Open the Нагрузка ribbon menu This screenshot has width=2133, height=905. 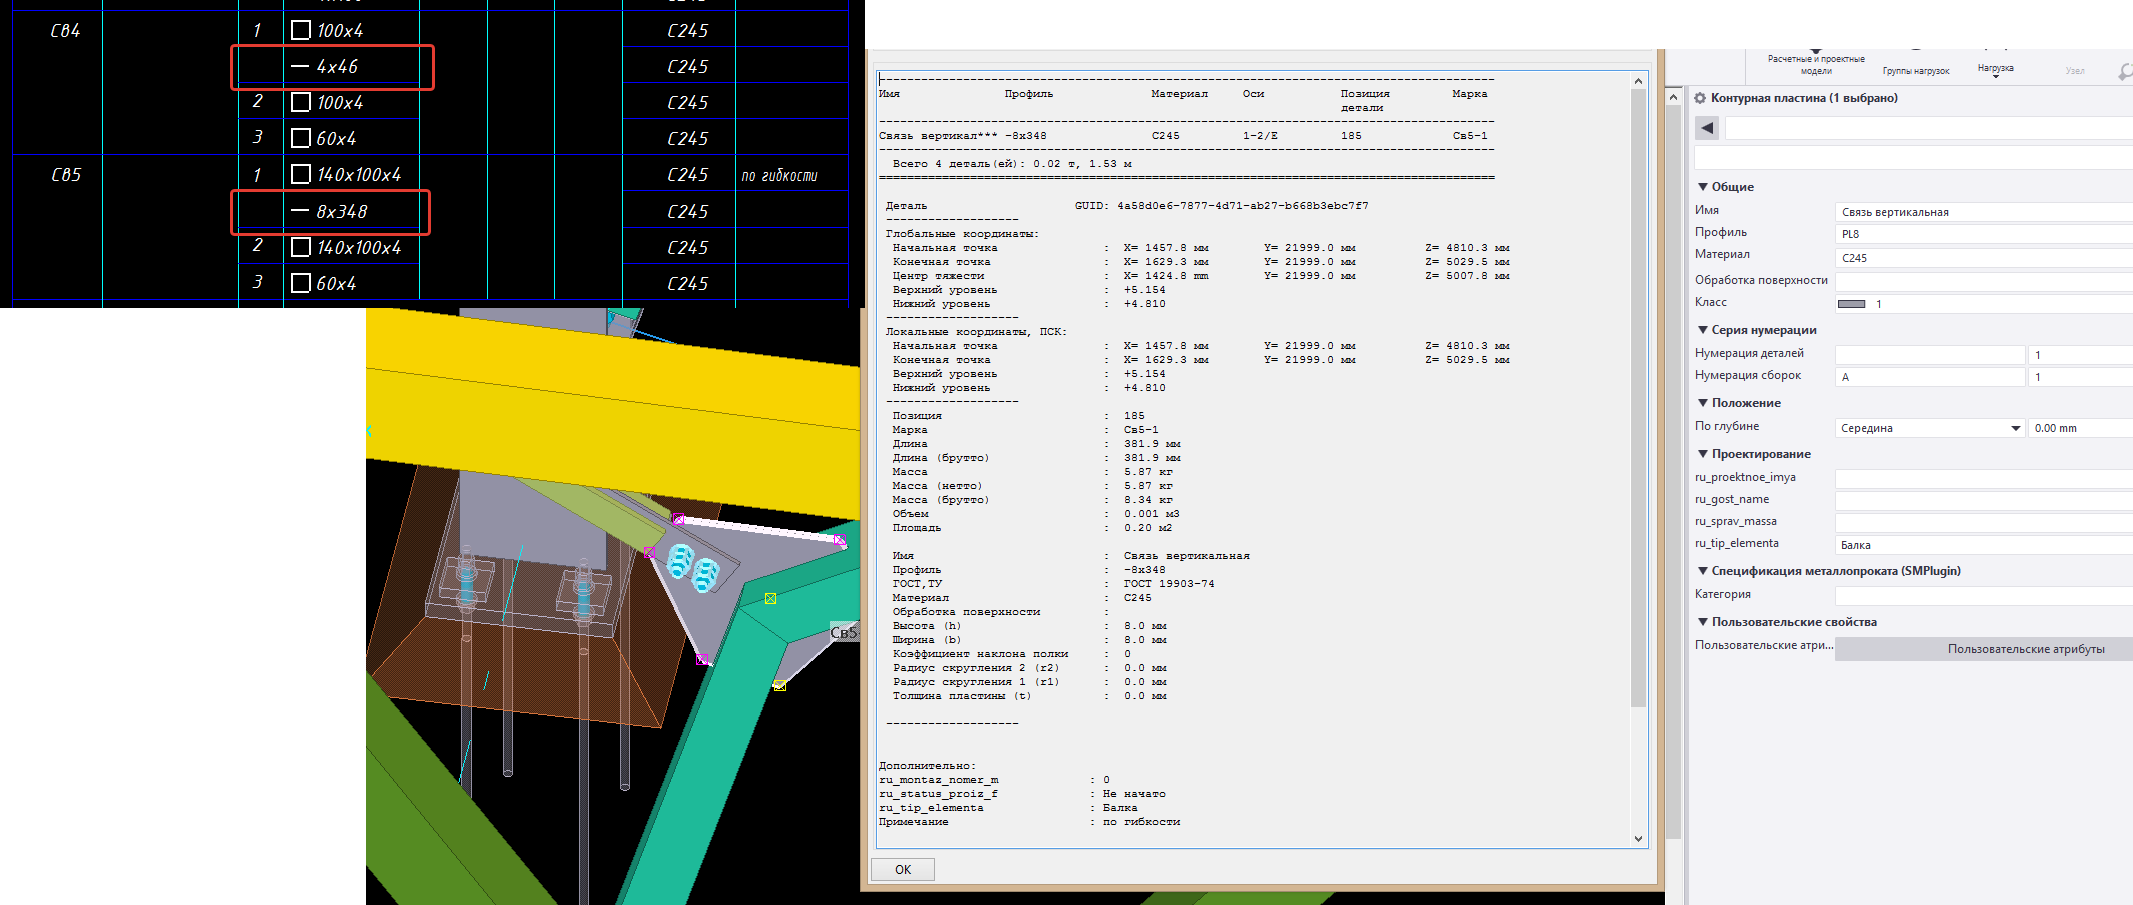[x=1995, y=69]
